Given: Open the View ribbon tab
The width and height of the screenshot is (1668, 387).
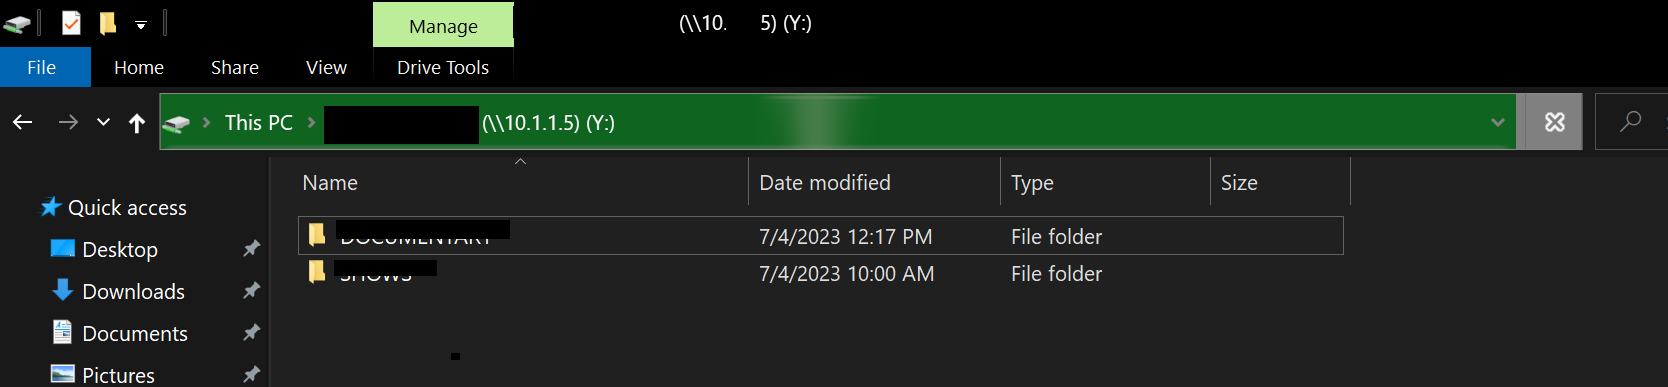Looking at the screenshot, I should pos(326,67).
